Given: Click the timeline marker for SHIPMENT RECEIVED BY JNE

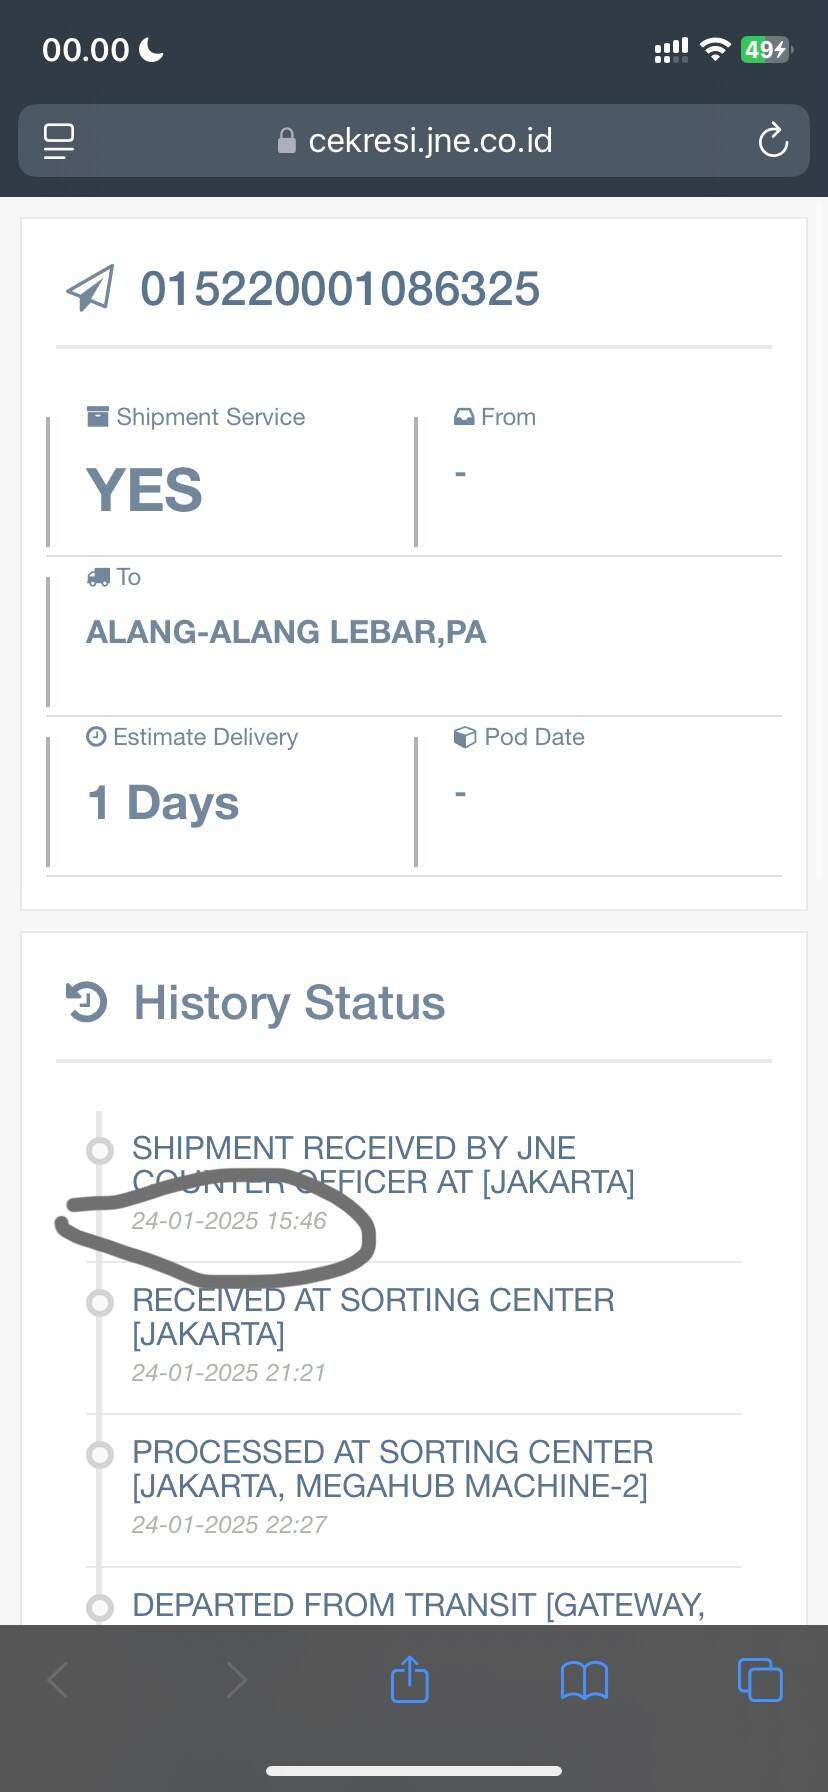Looking at the screenshot, I should [100, 1151].
